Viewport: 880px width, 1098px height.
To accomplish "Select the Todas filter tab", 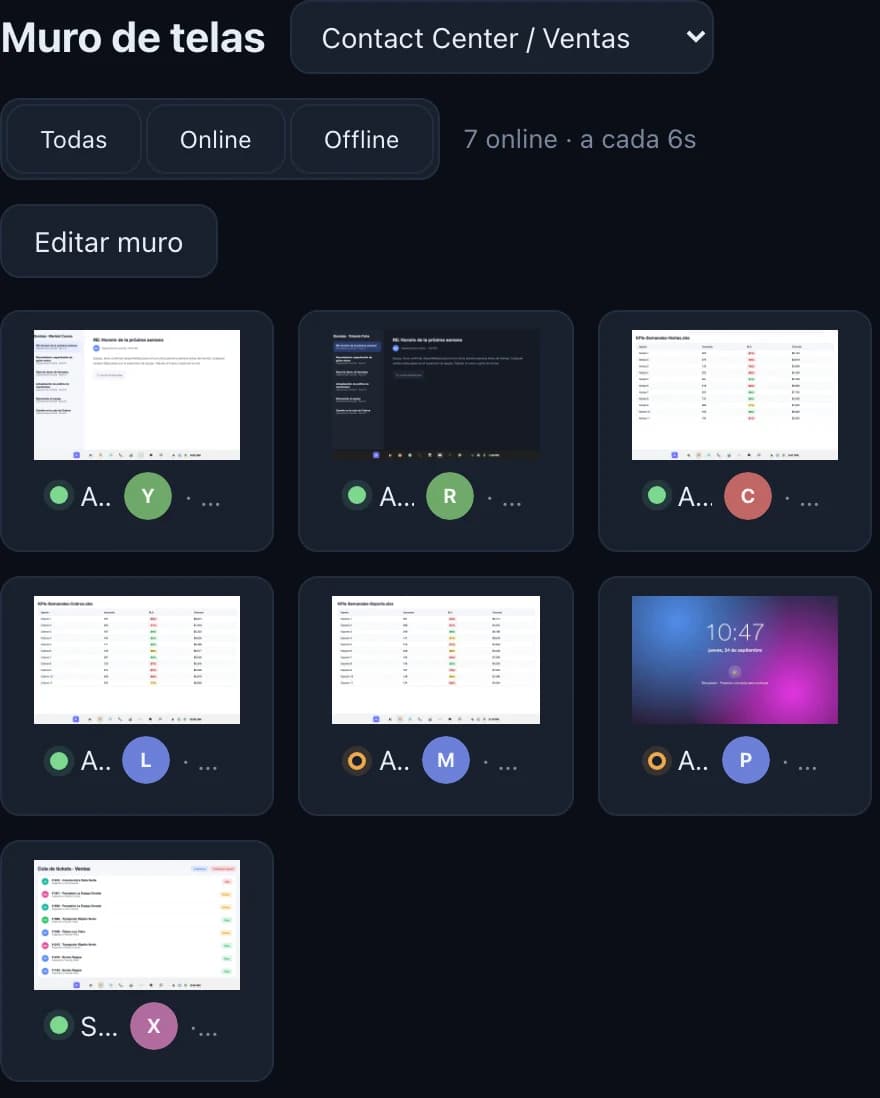I will [74, 139].
